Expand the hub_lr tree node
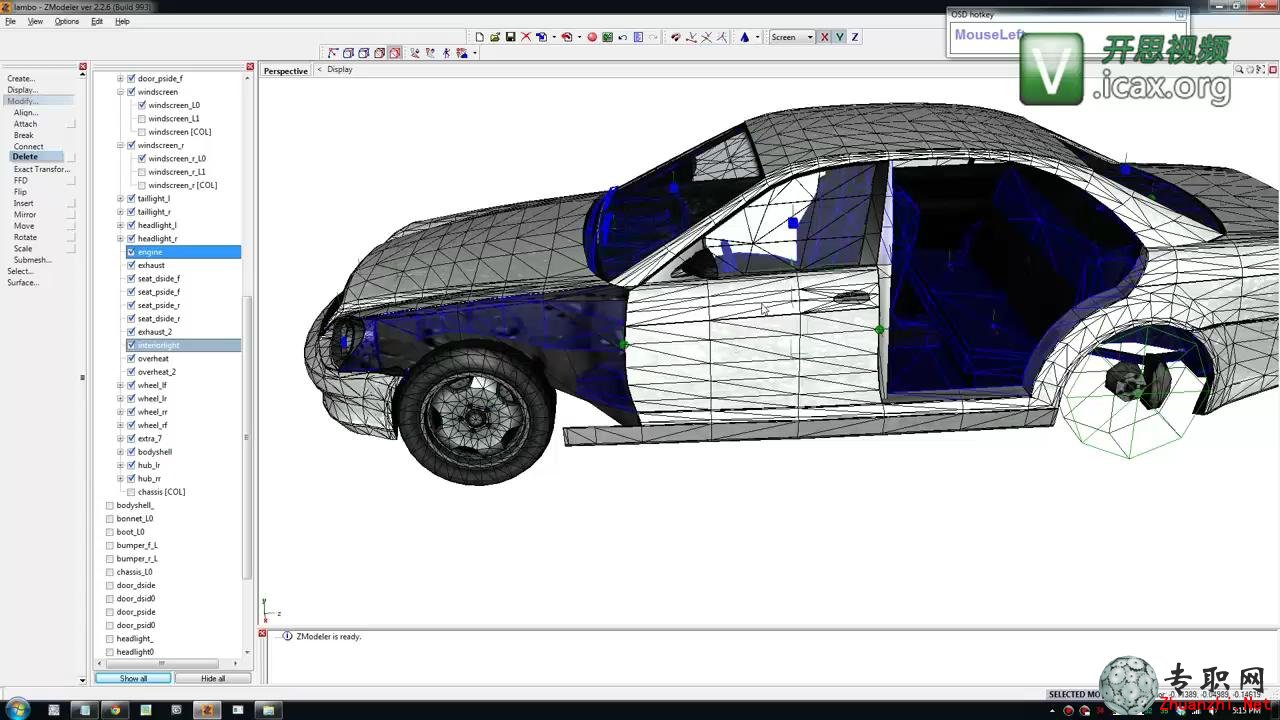This screenshot has width=1280, height=720. [120, 465]
